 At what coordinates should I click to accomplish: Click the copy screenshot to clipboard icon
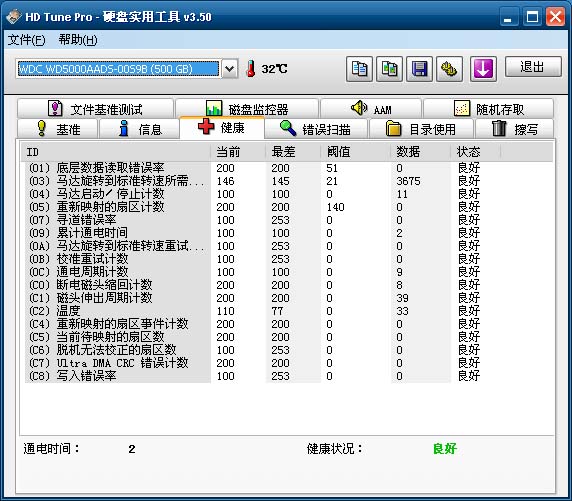389,69
